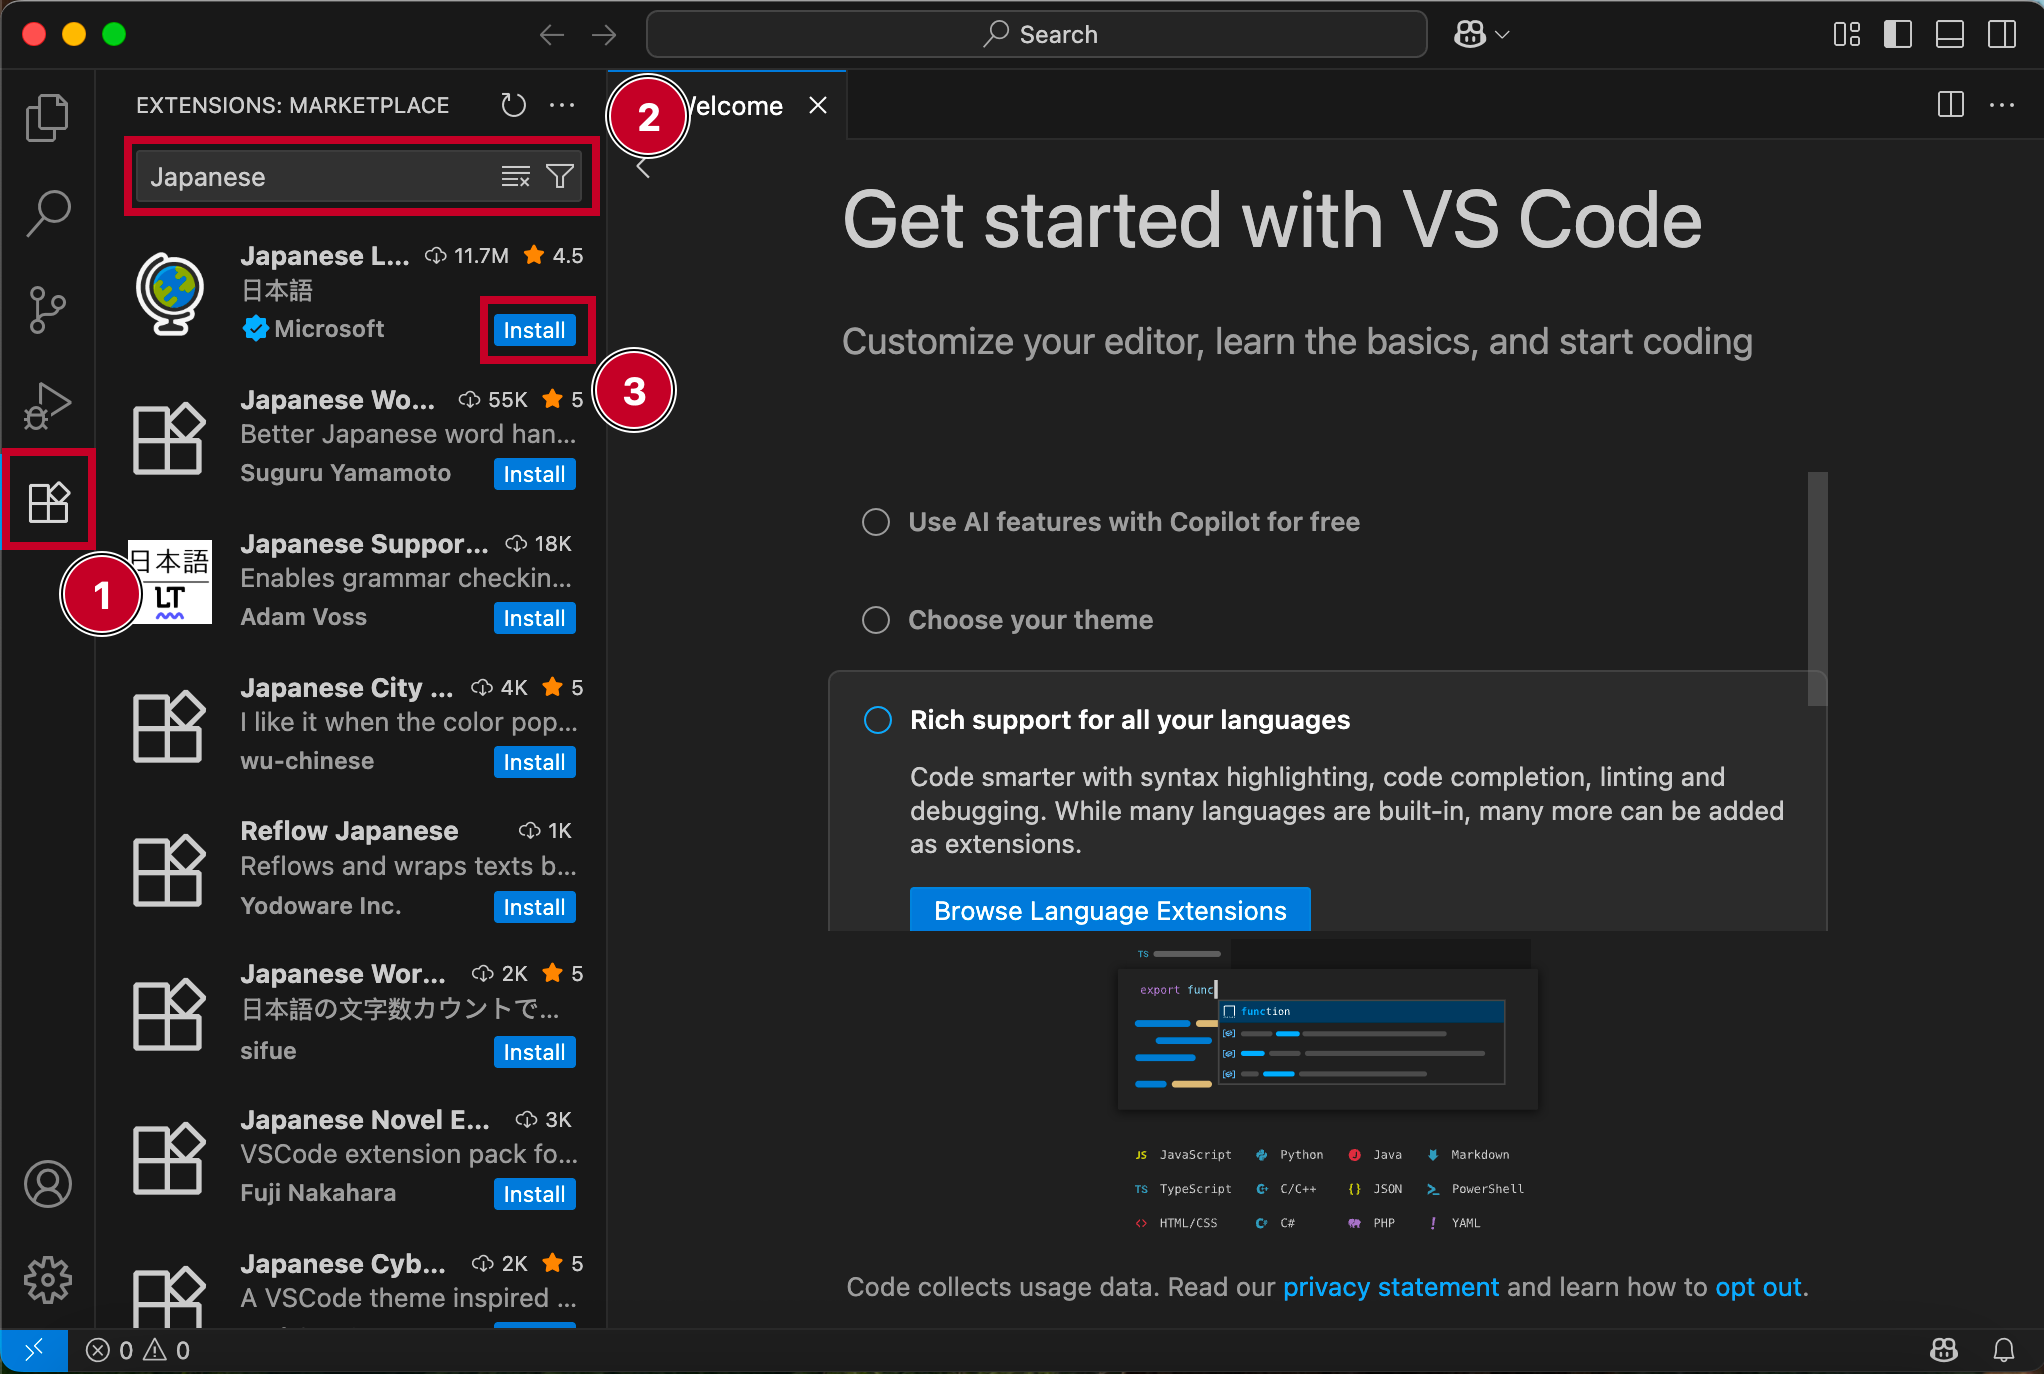The height and width of the screenshot is (1374, 2044).
Task: Open the opt out link
Action: pos(1759,1287)
